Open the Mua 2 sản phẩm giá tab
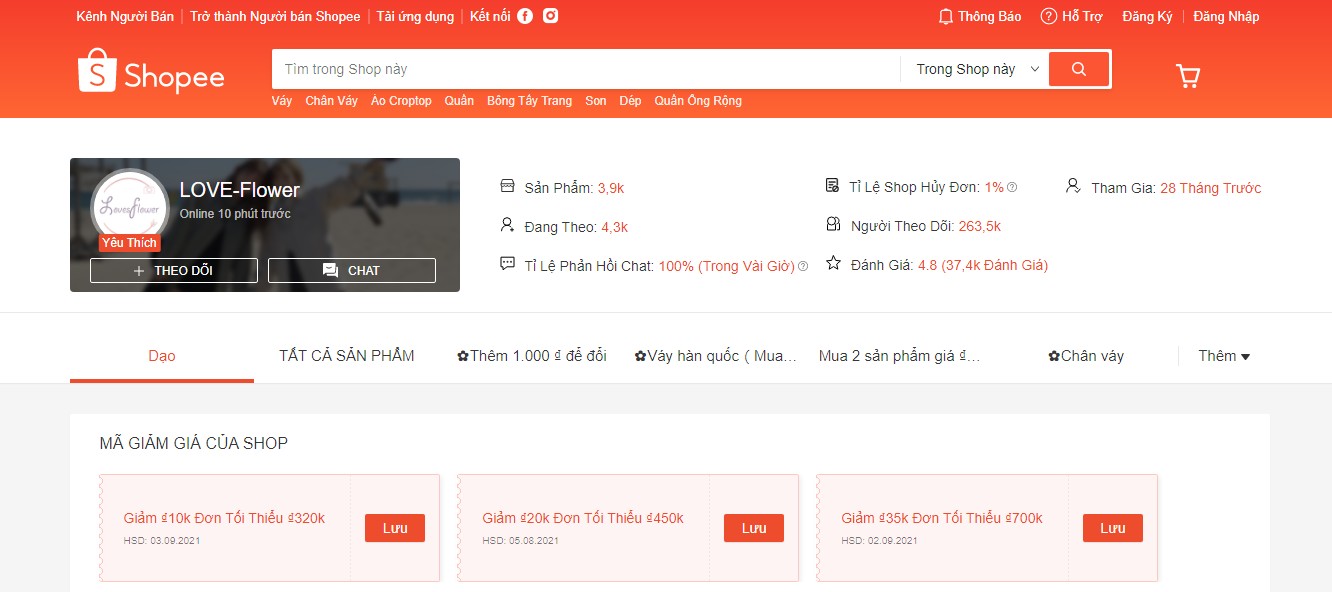The width and height of the screenshot is (1332, 592). click(x=900, y=356)
